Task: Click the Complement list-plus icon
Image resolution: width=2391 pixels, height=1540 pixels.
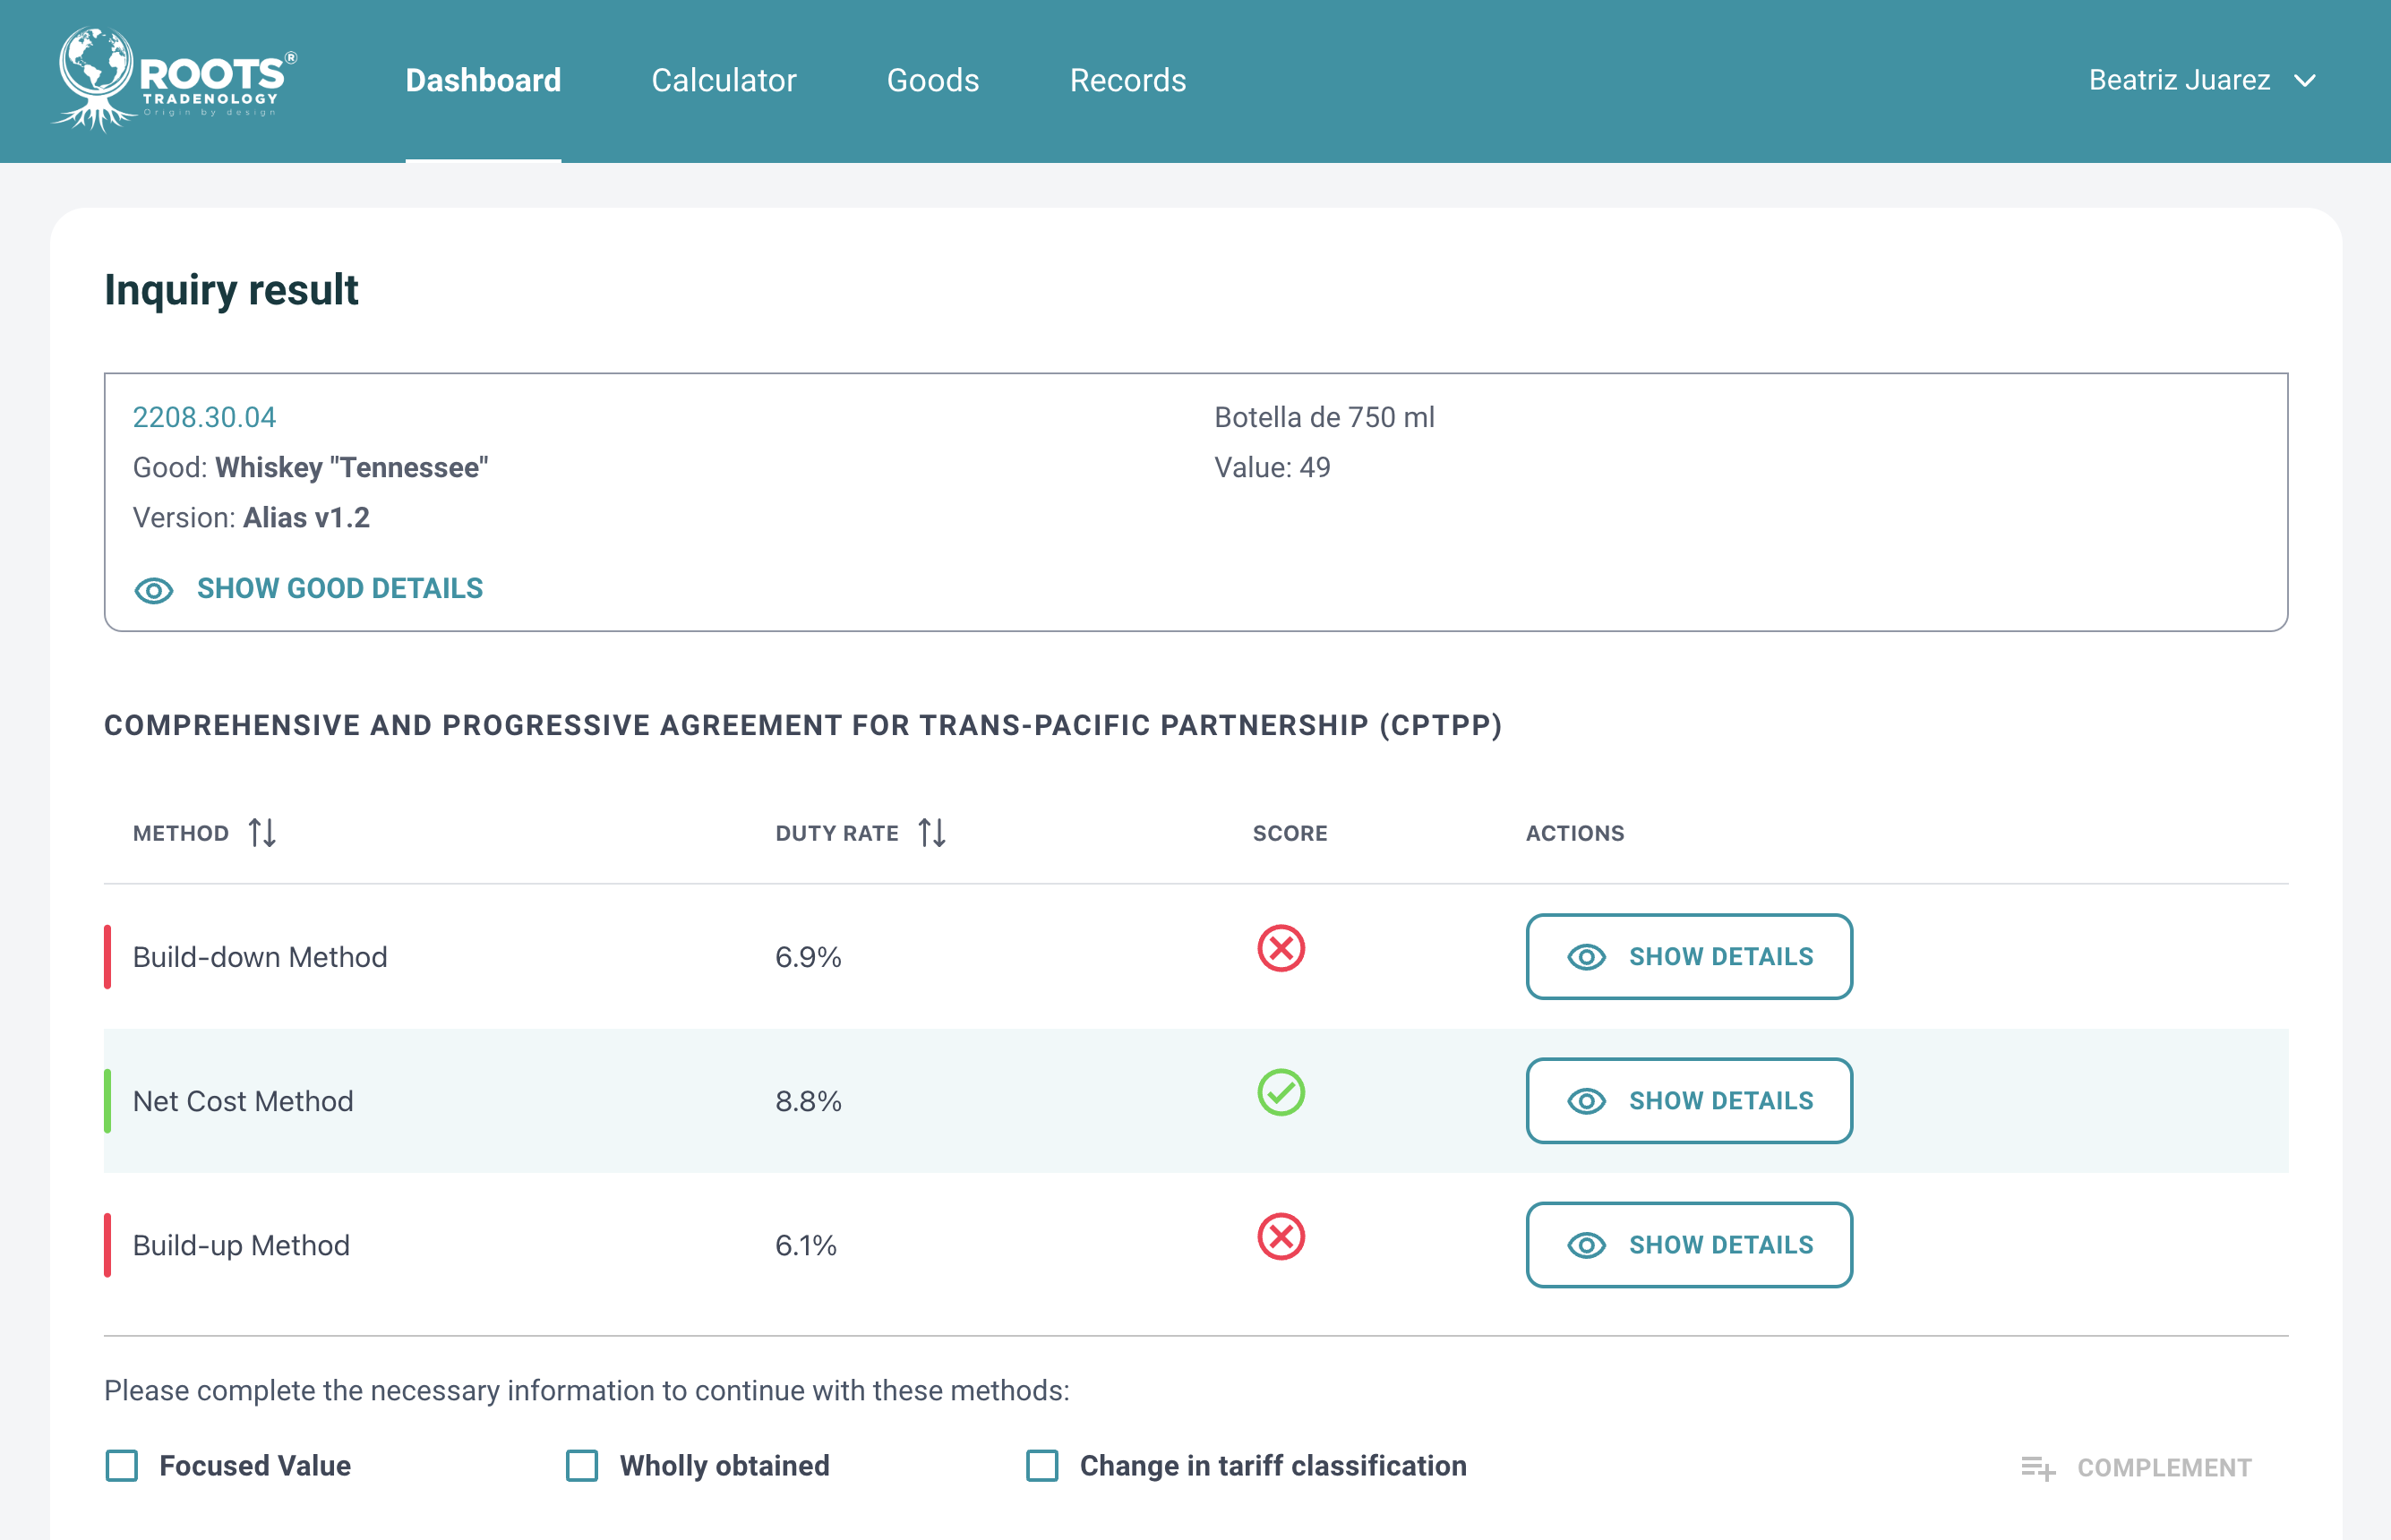Action: tap(2037, 1467)
